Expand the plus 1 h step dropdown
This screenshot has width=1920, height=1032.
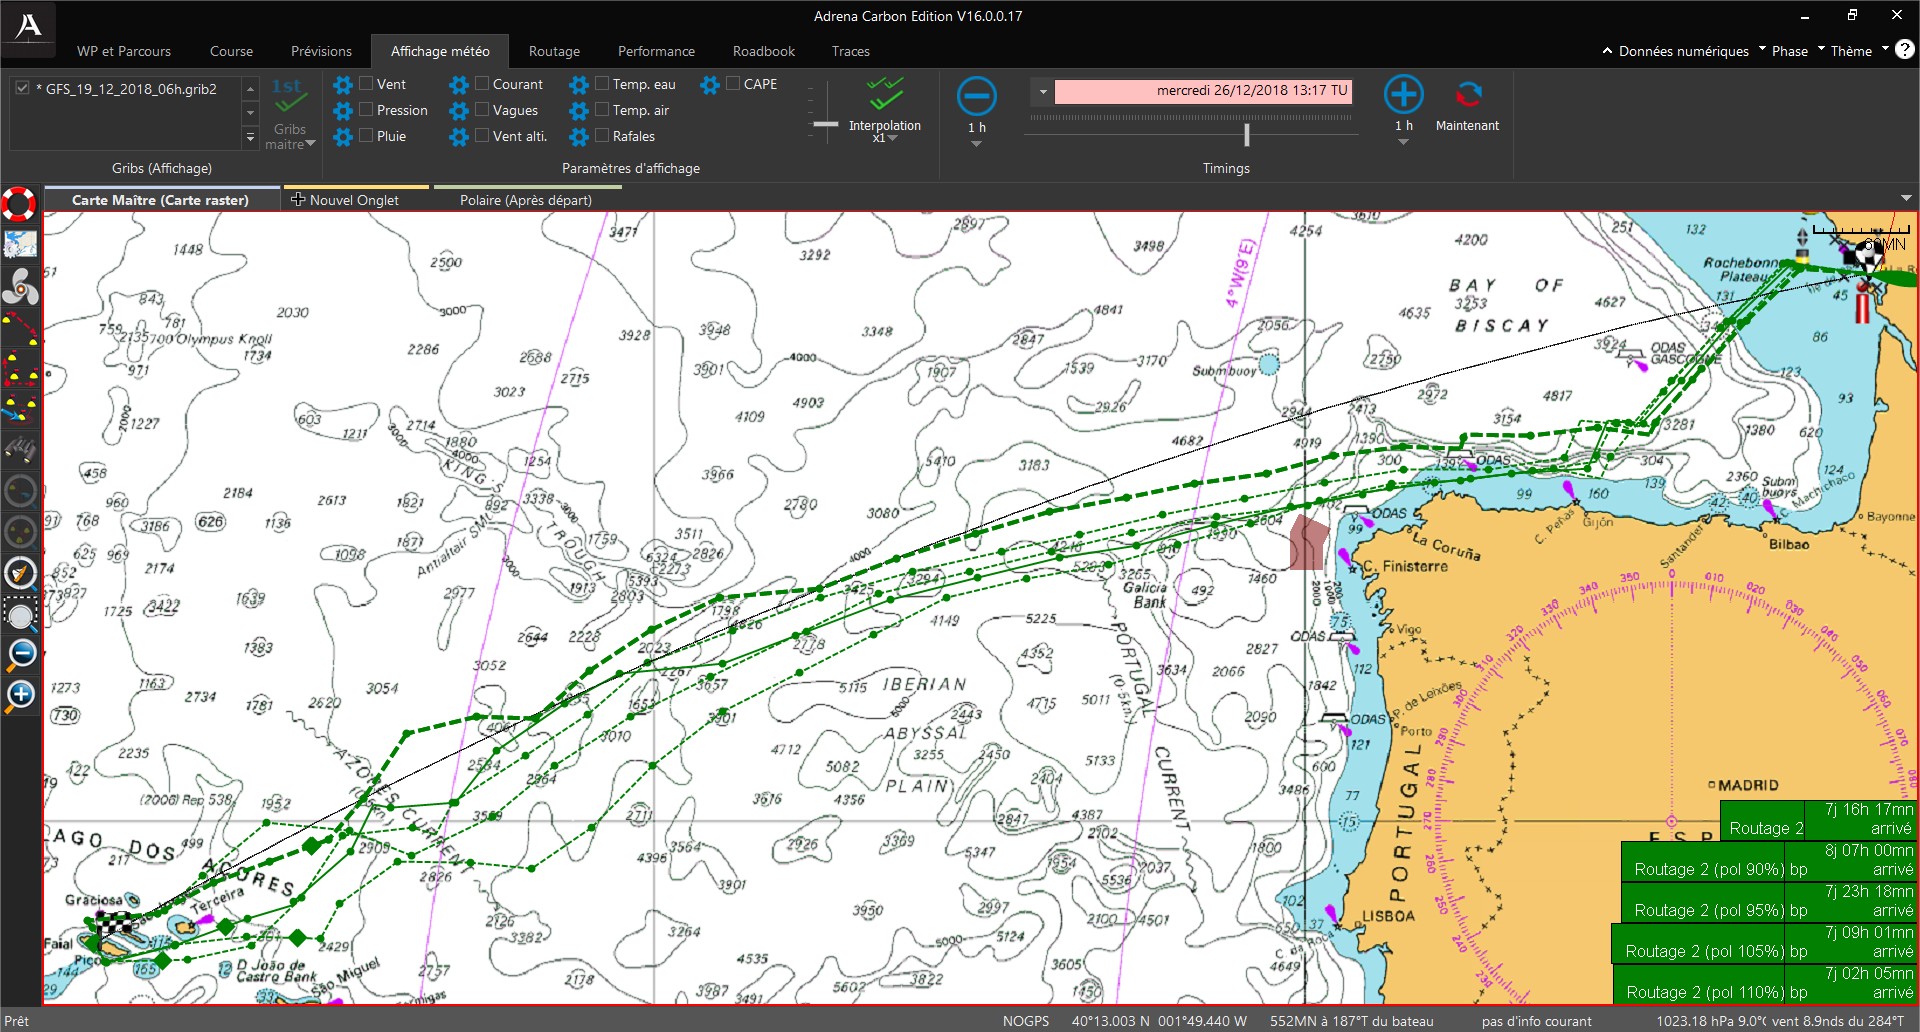pos(1403,142)
